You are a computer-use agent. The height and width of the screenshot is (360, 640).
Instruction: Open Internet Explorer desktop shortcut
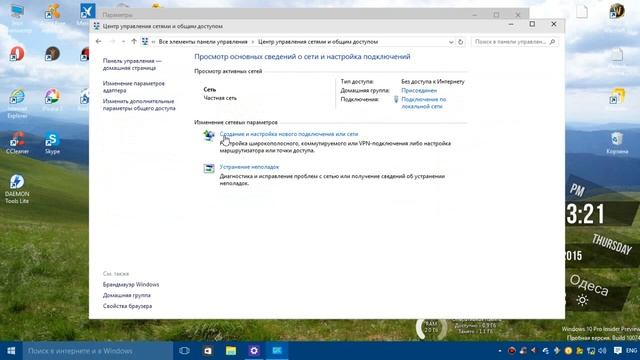click(x=17, y=103)
